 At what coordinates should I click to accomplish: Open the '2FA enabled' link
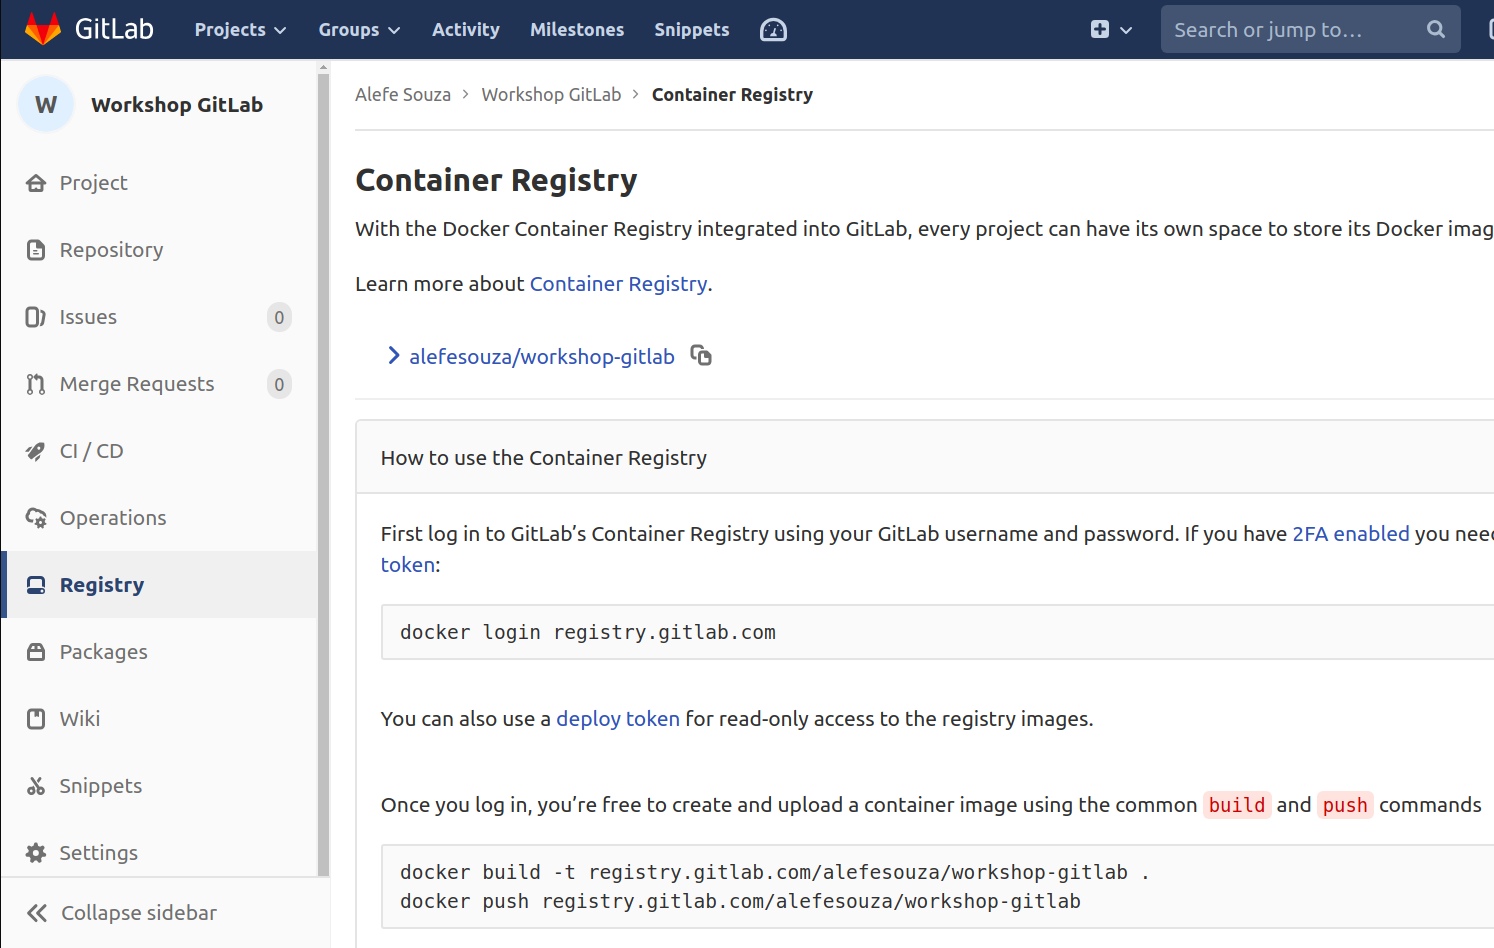pyautogui.click(x=1351, y=534)
